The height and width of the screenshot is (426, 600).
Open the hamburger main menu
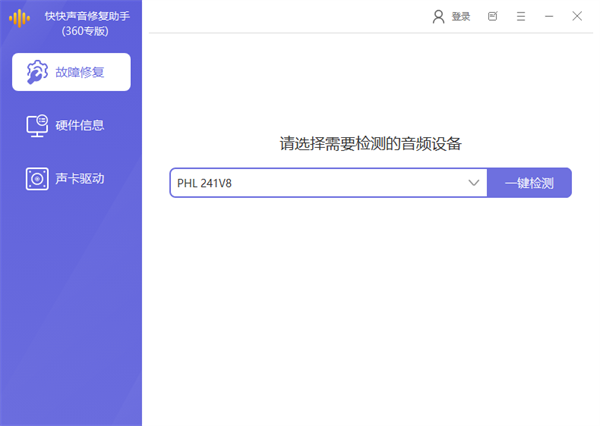coord(520,16)
